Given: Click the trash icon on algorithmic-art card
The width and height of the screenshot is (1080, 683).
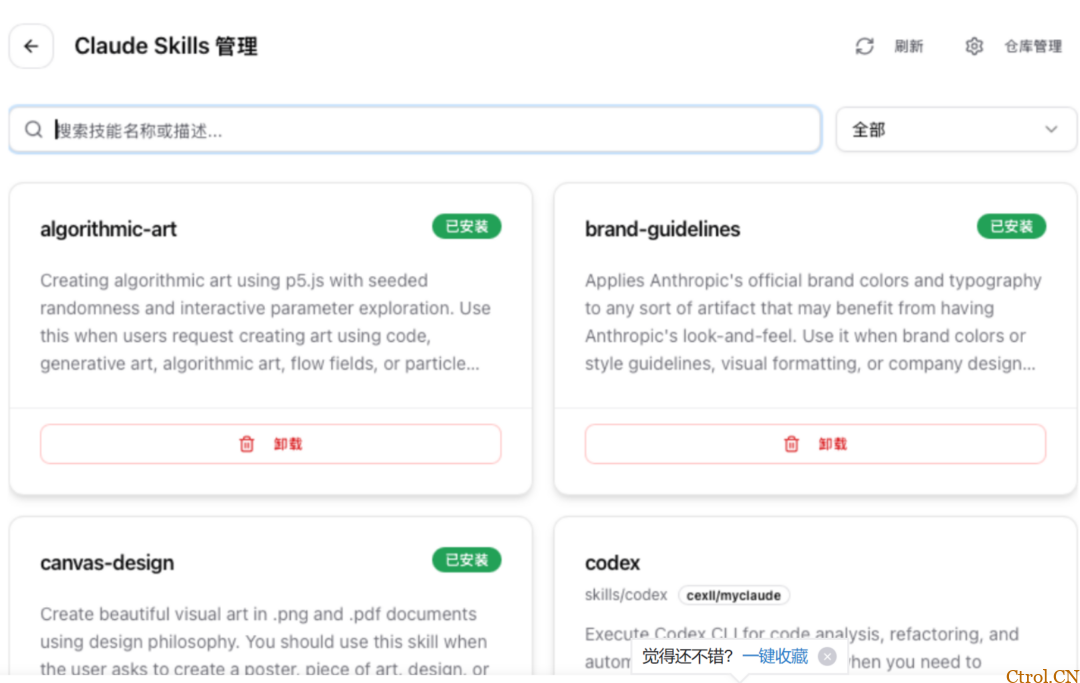Looking at the screenshot, I should 247,444.
